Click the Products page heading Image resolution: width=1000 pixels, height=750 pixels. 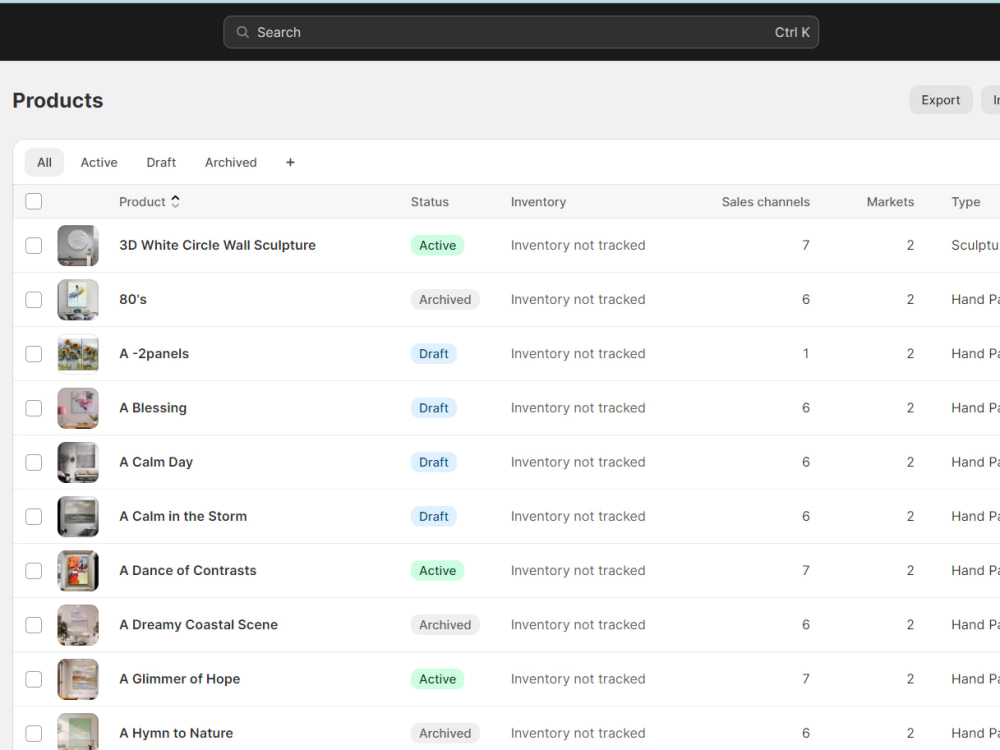pos(58,100)
